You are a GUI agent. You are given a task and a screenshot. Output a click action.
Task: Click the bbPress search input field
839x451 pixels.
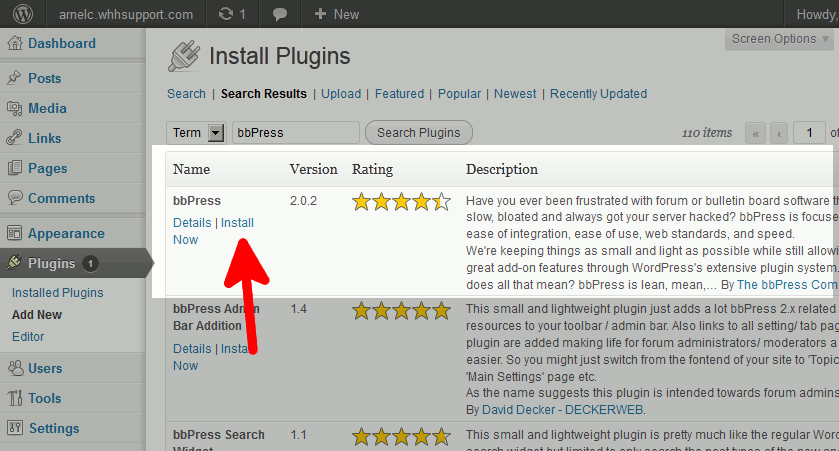(296, 133)
